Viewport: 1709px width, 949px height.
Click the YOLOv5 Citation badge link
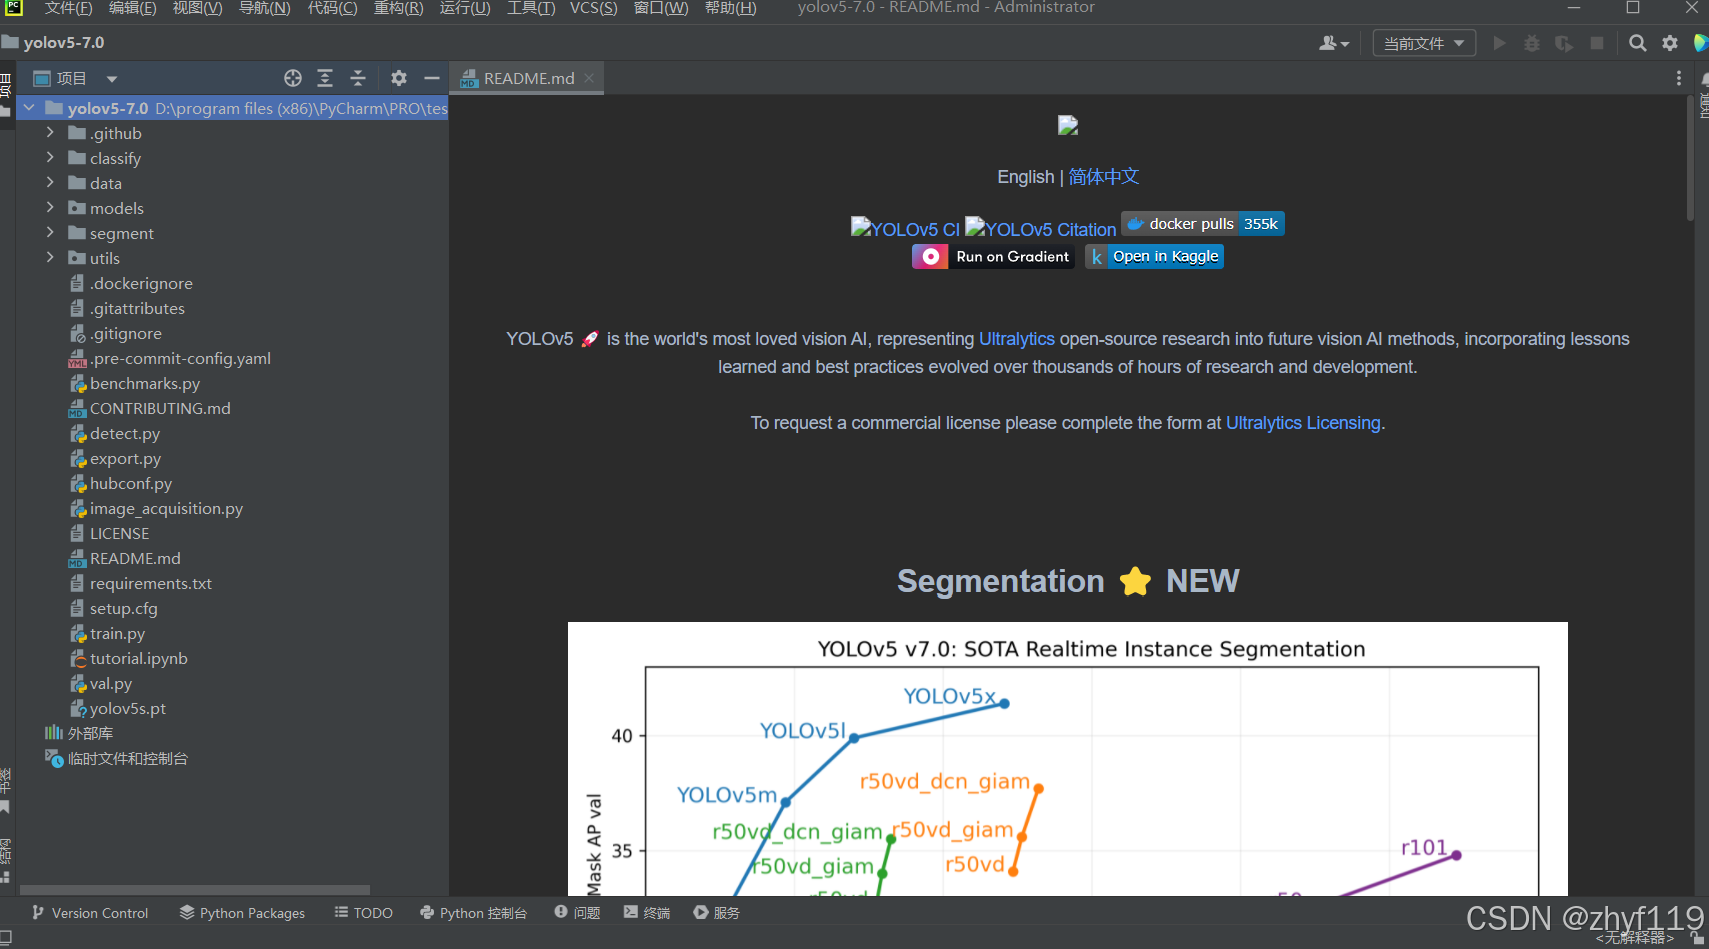click(x=1040, y=229)
